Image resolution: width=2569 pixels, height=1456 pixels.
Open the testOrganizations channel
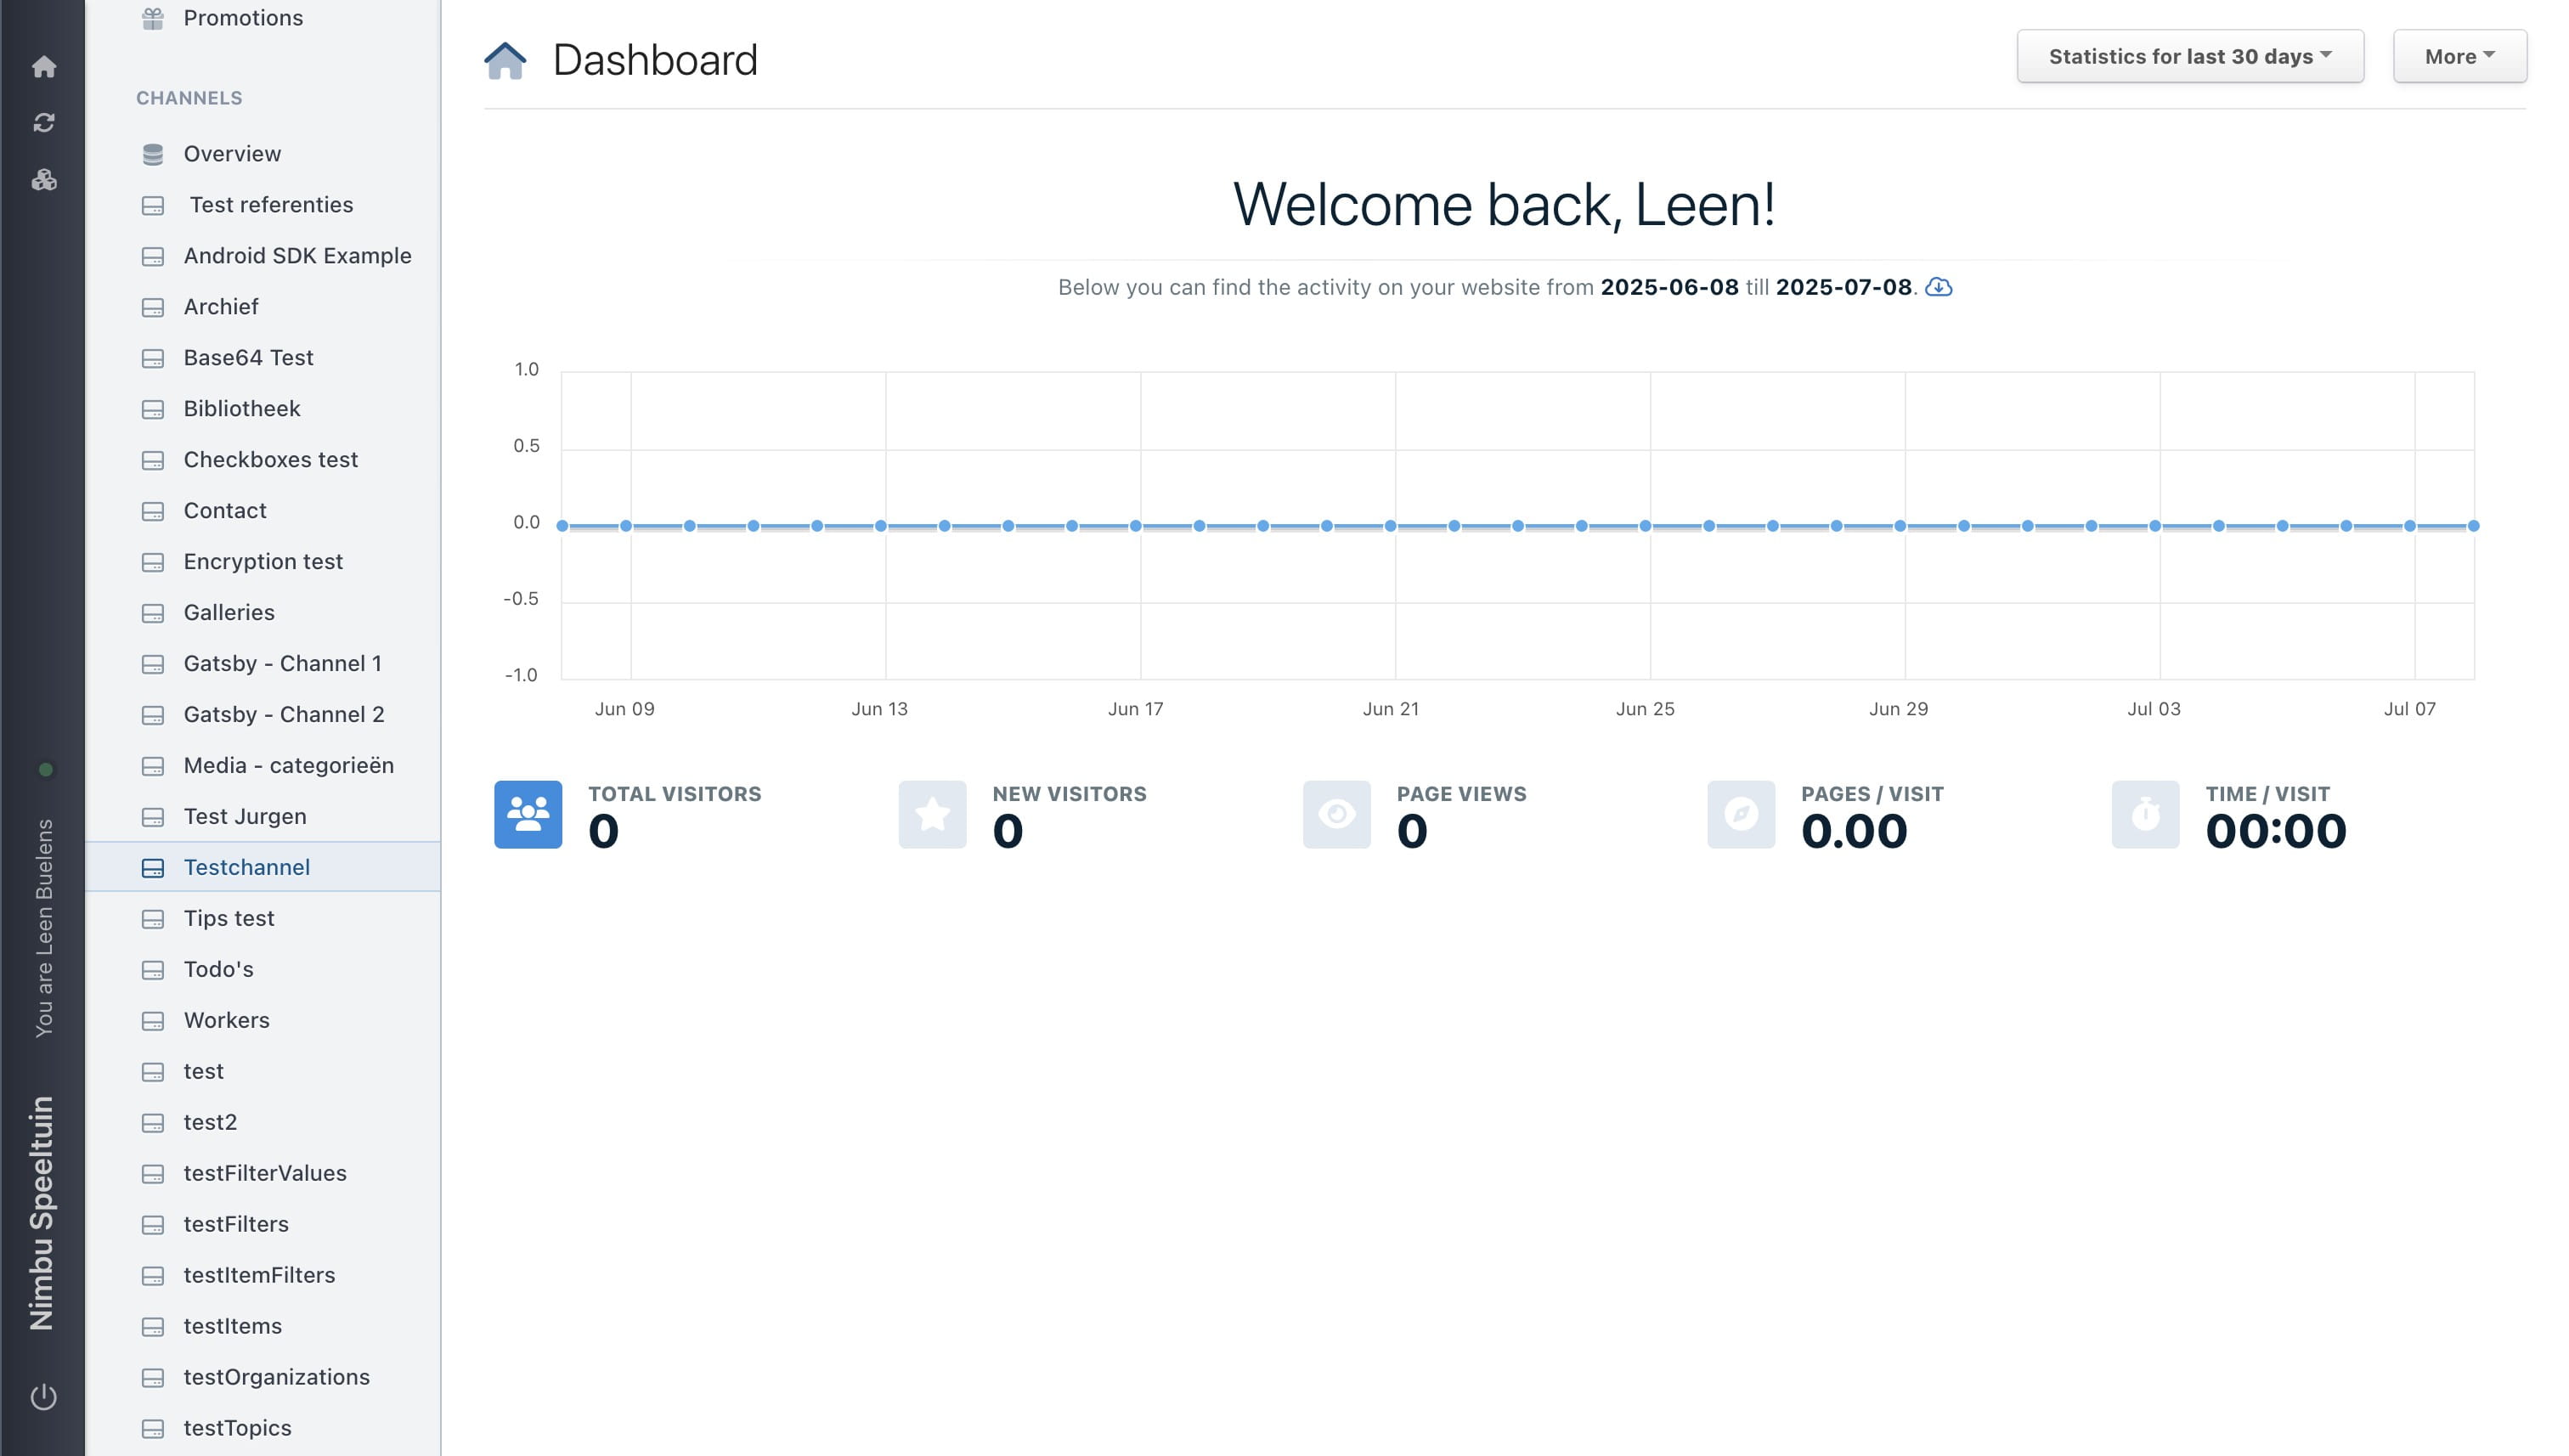[276, 1377]
